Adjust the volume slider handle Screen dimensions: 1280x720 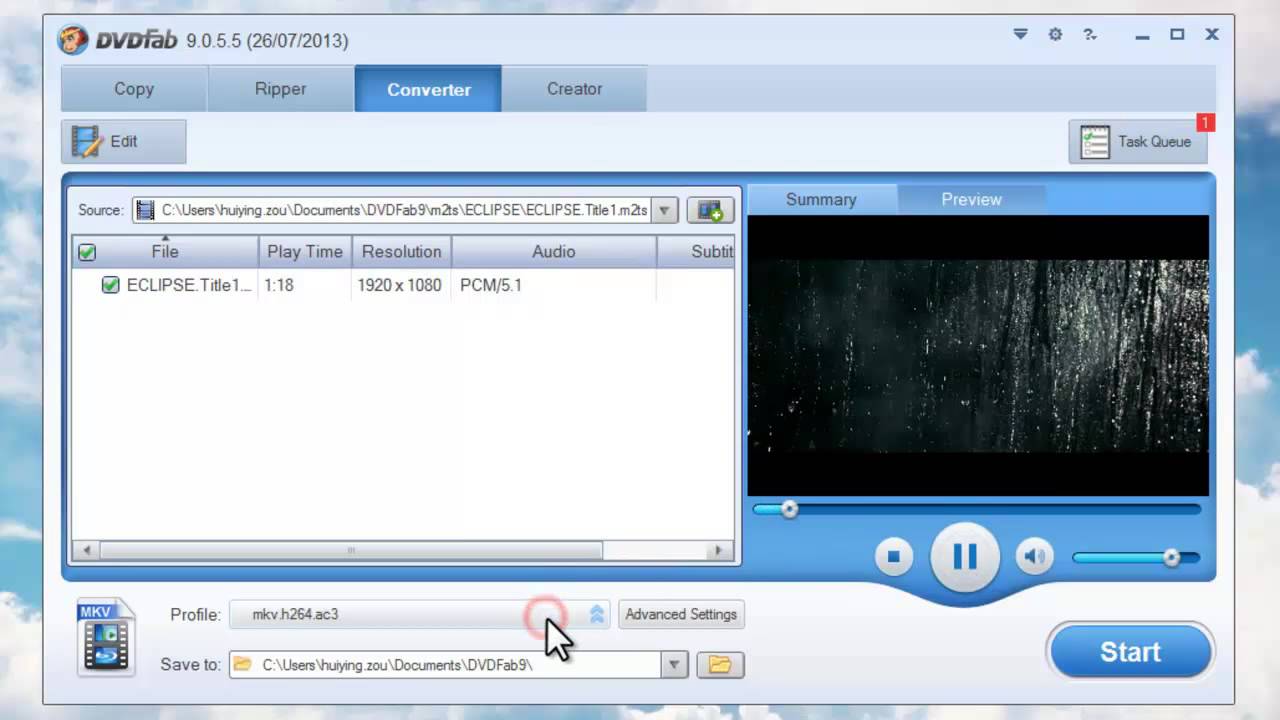point(1171,557)
